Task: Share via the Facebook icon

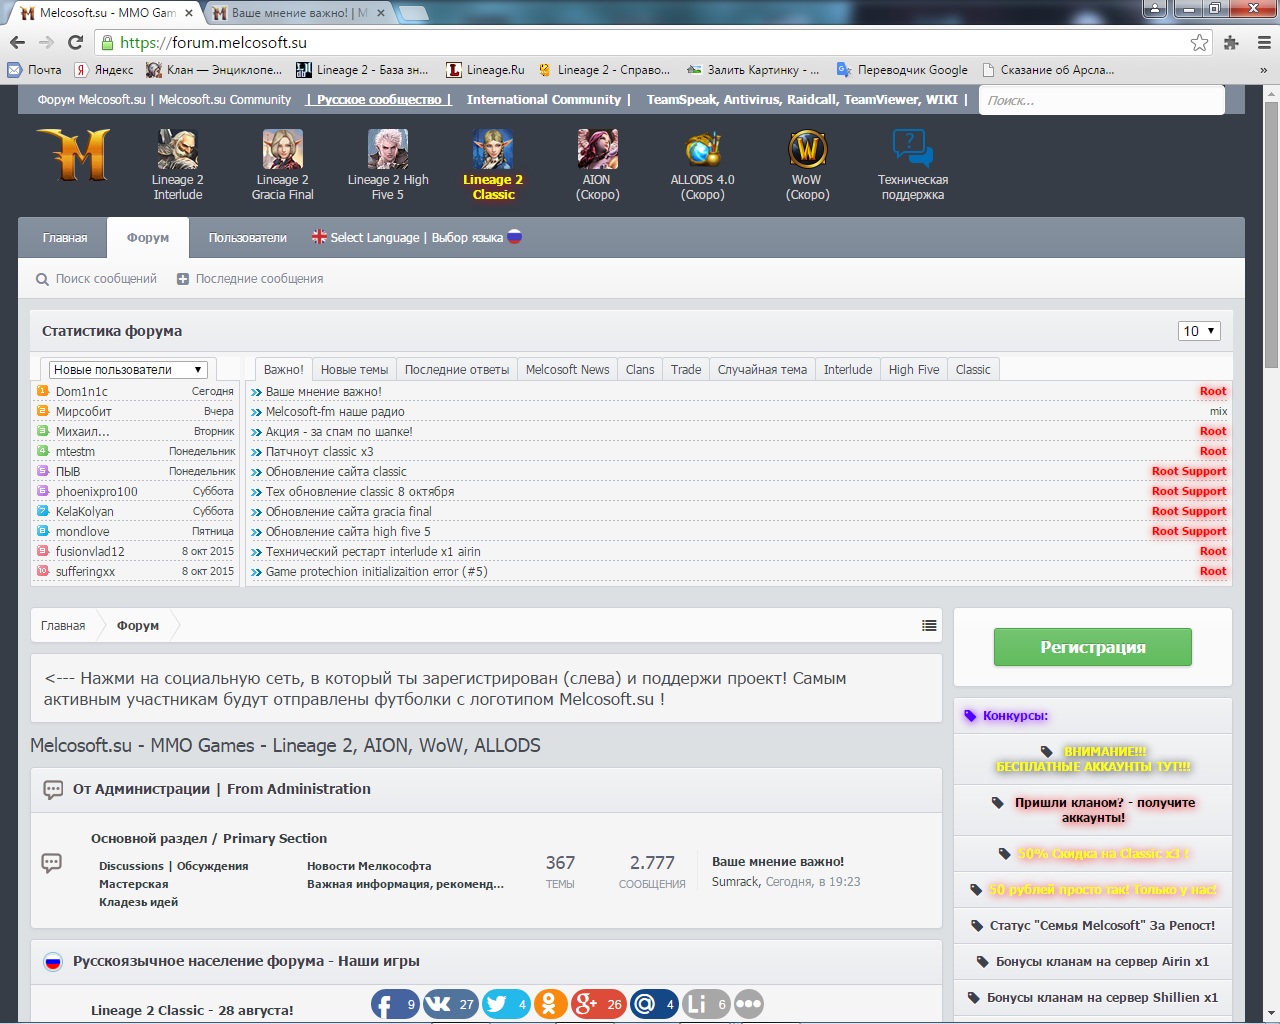Action: pyautogui.click(x=395, y=1004)
